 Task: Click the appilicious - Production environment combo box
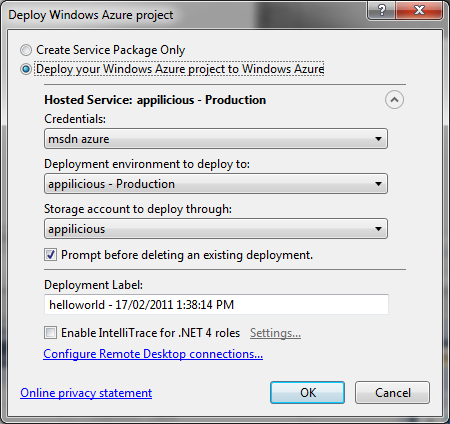[216, 184]
